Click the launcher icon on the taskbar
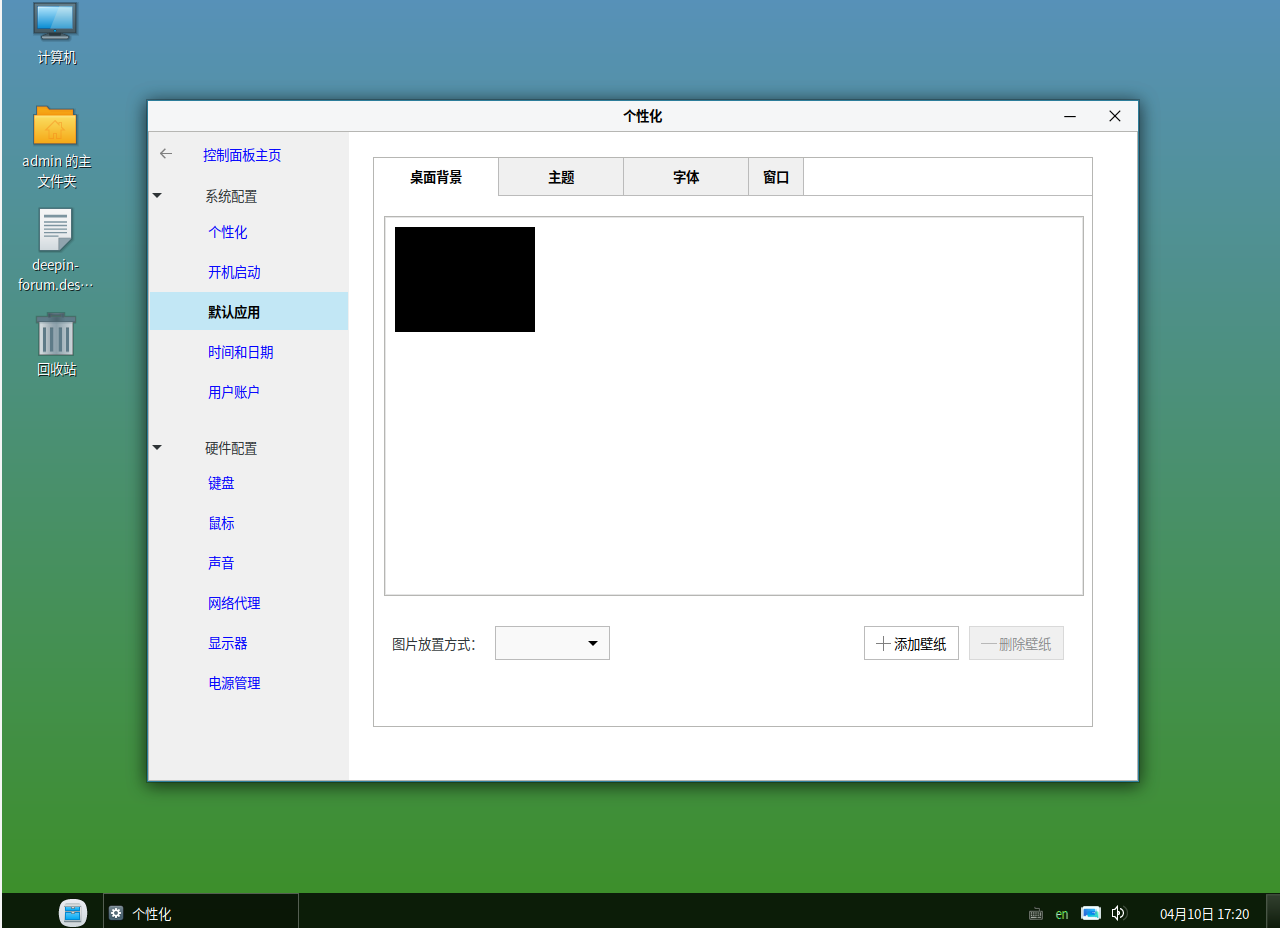Image resolution: width=1280 pixels, height=928 pixels. (x=72, y=912)
